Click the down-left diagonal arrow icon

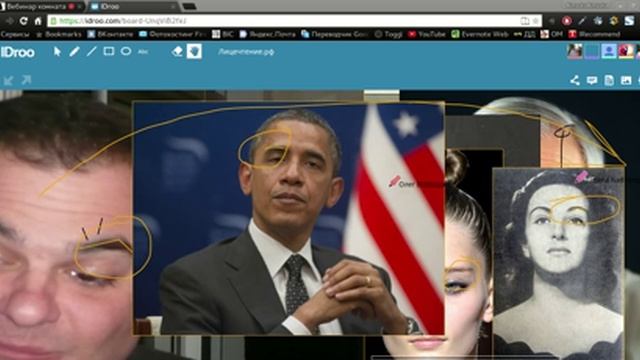click(9, 80)
